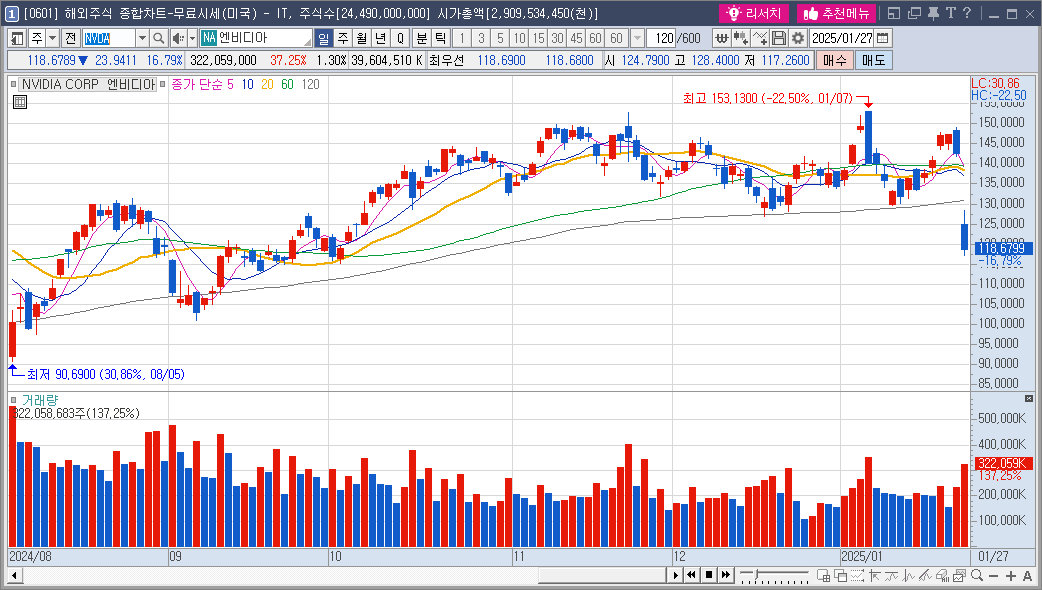Expand the NVDA symbol history dropdown
Image resolution: width=1042 pixels, height=590 pixels.
click(142, 38)
